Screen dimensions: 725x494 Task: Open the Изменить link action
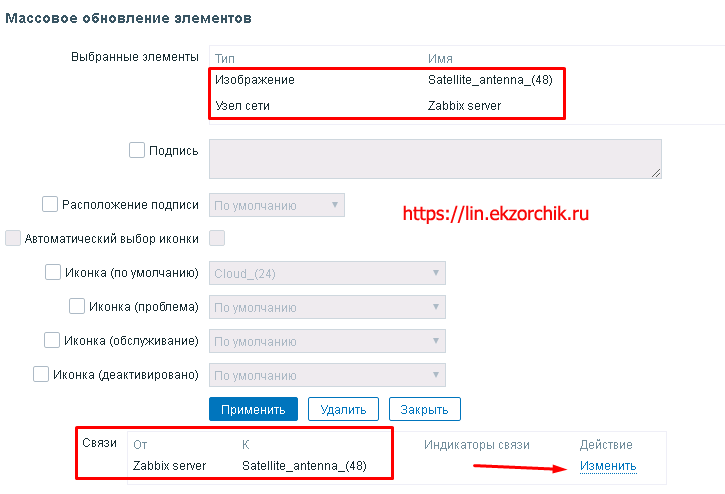(608, 466)
